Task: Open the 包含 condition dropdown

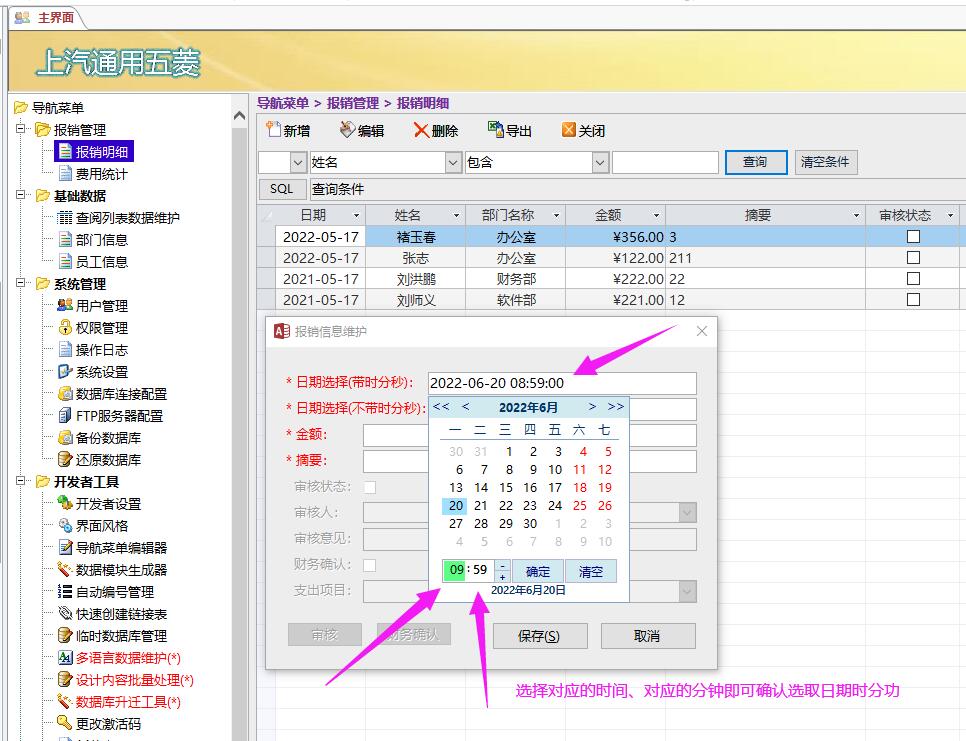Action: pyautogui.click(x=601, y=163)
